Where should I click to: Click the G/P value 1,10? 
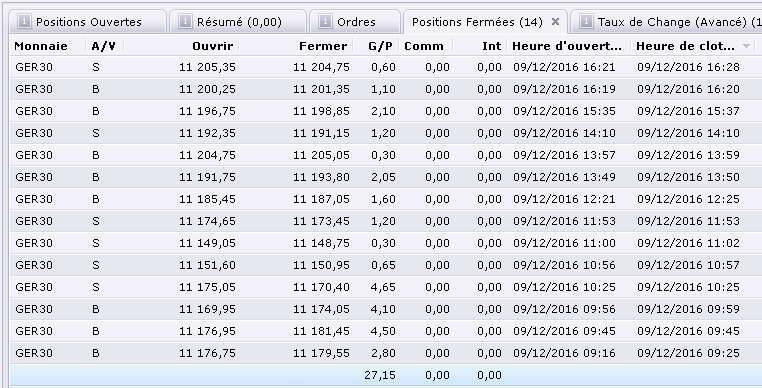tap(383, 89)
